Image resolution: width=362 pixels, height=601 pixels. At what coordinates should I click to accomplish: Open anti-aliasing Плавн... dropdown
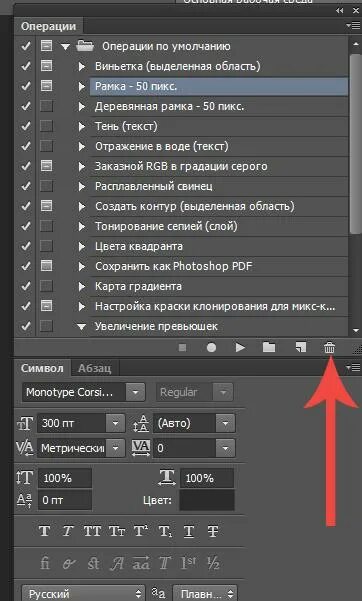click(x=205, y=593)
